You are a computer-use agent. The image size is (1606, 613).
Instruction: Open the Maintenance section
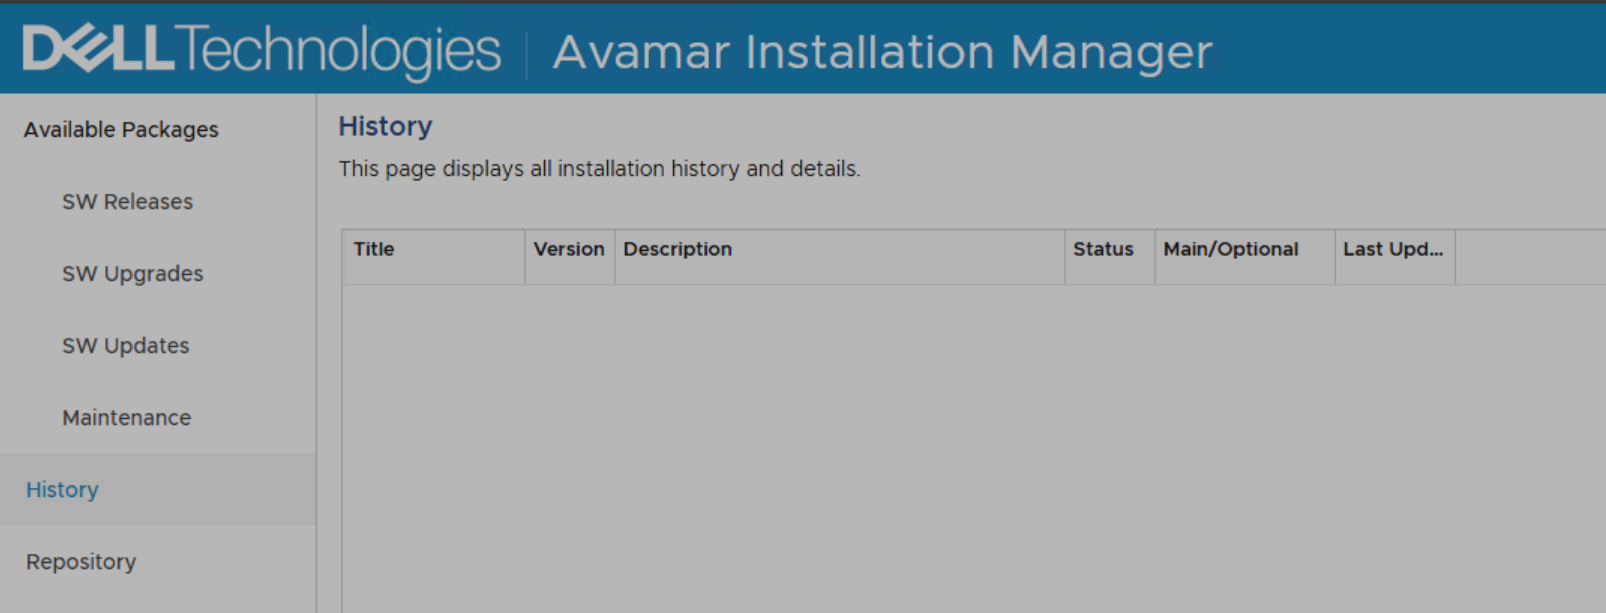tap(126, 417)
